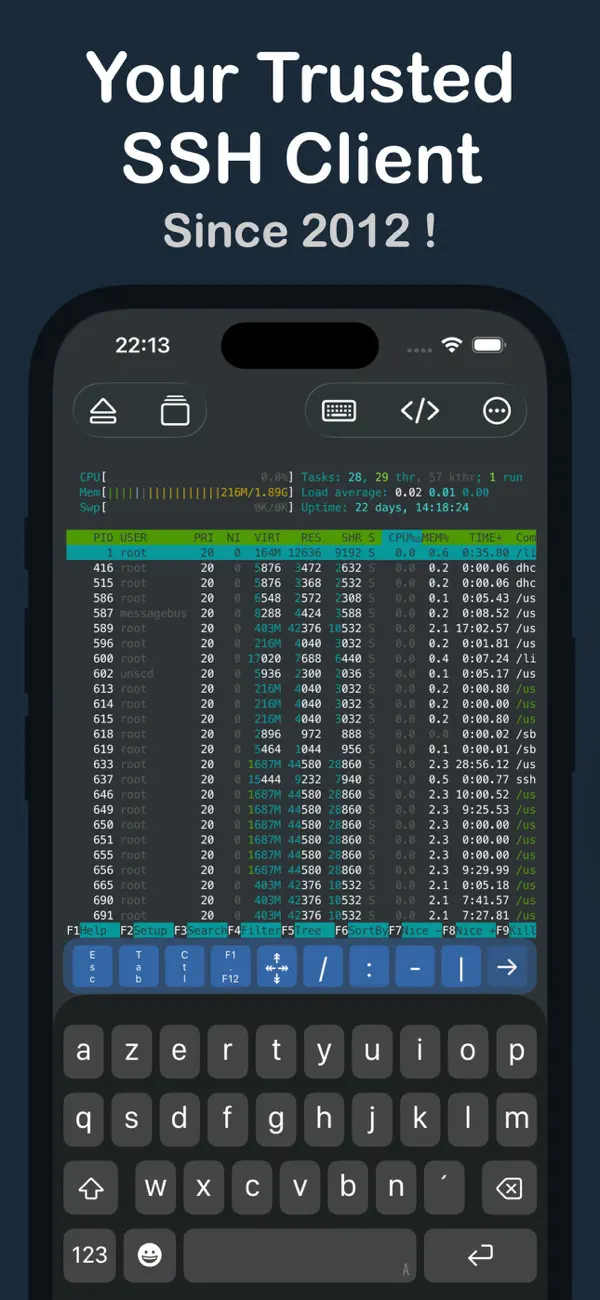Select process row 602 unscd
This screenshot has width=600, height=1300.
pyautogui.click(x=301, y=674)
